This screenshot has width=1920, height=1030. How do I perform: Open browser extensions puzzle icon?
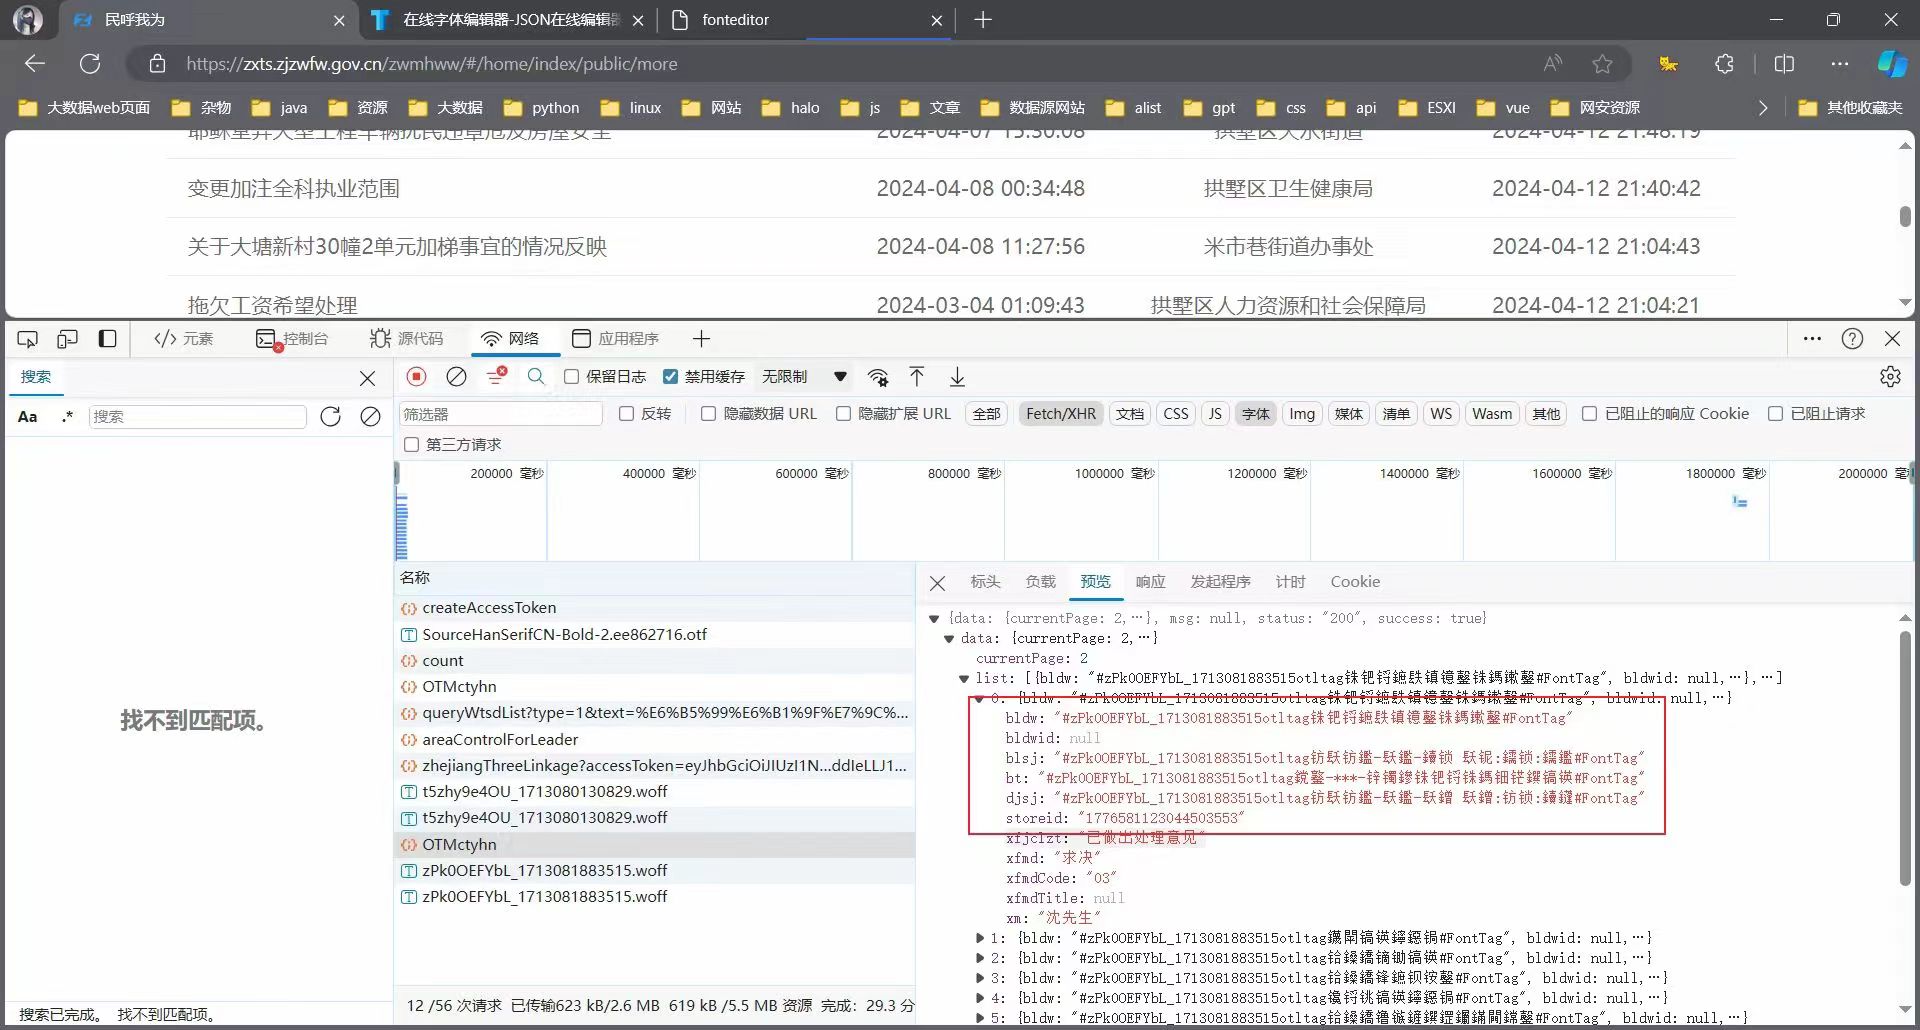pyautogui.click(x=1724, y=64)
